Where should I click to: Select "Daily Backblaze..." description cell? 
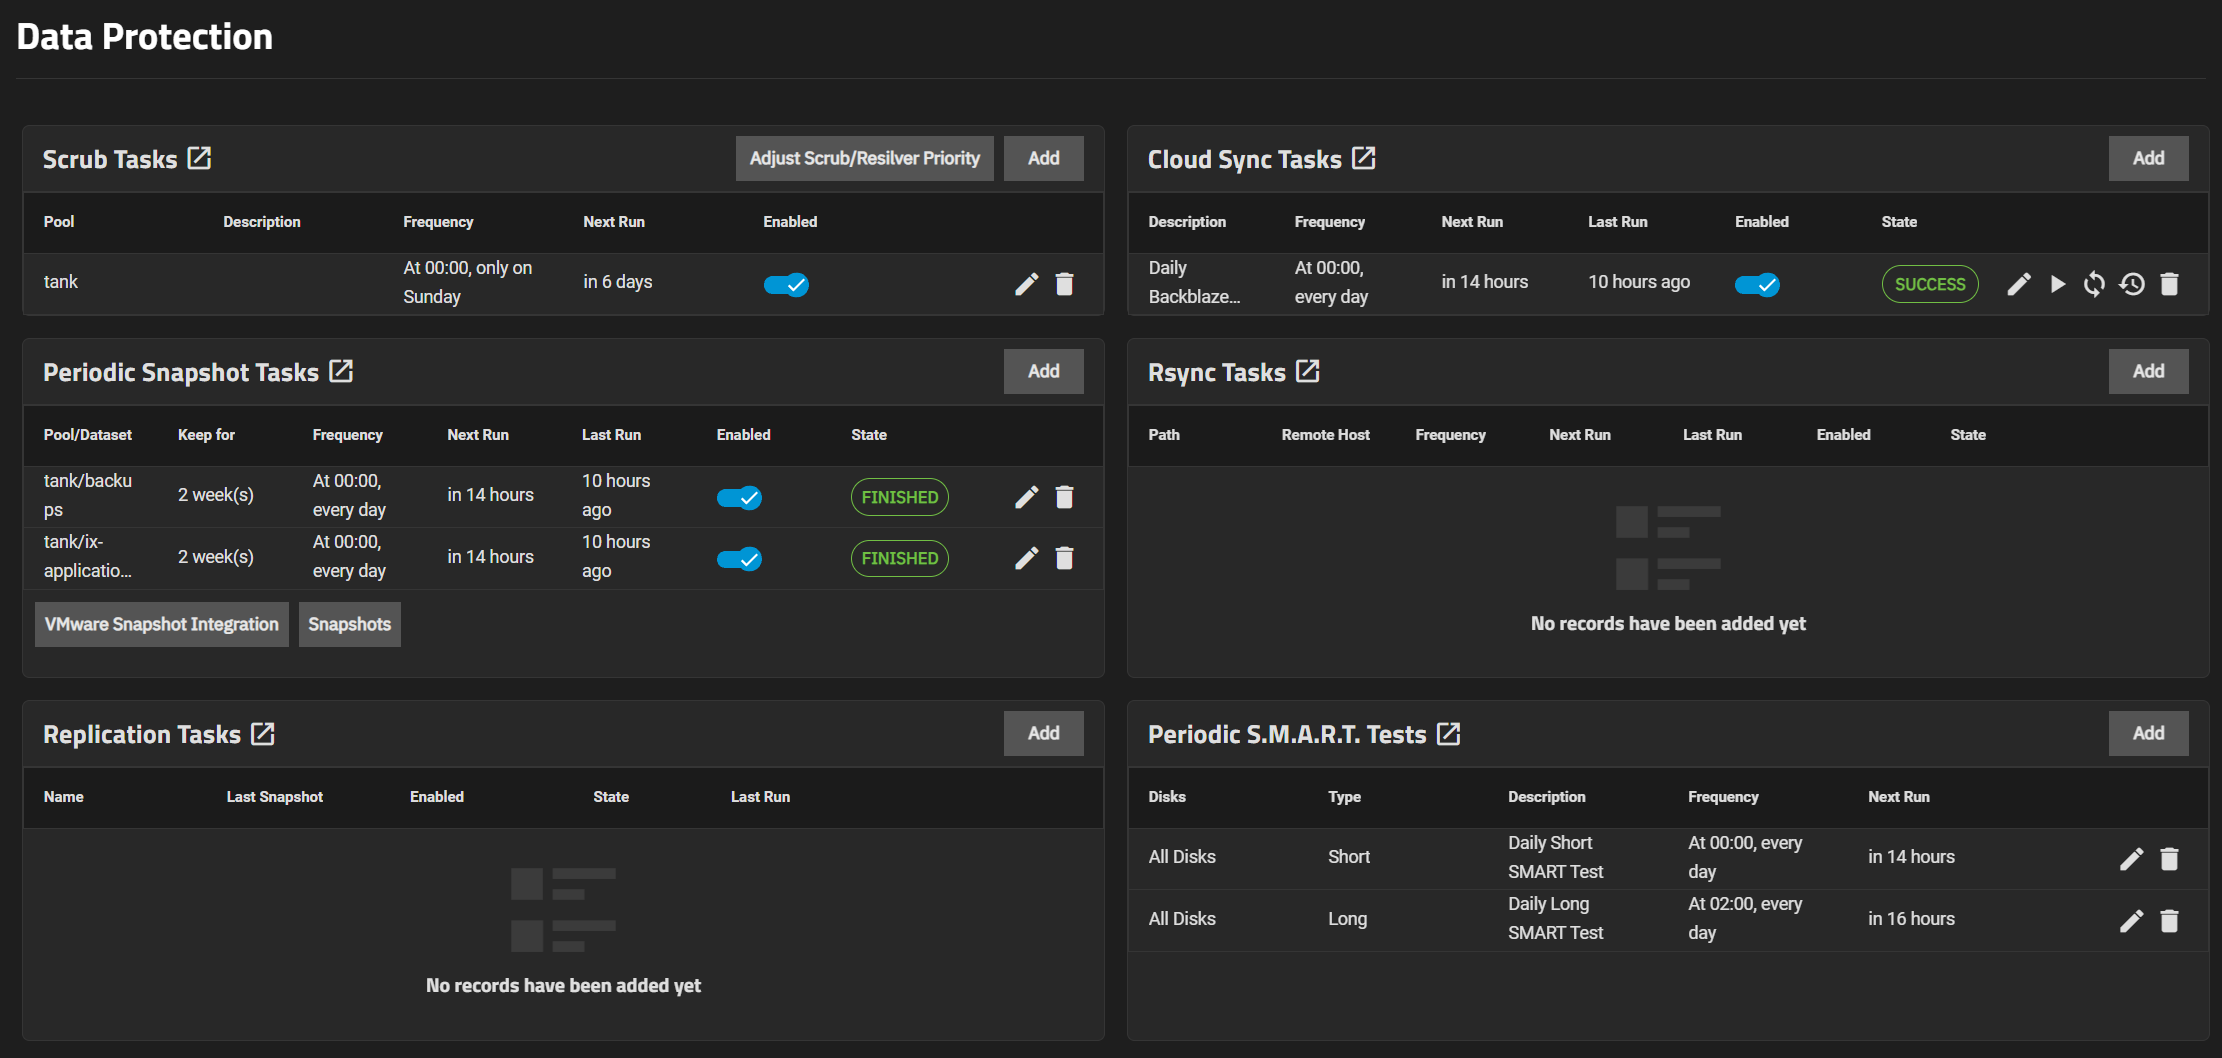point(1194,282)
